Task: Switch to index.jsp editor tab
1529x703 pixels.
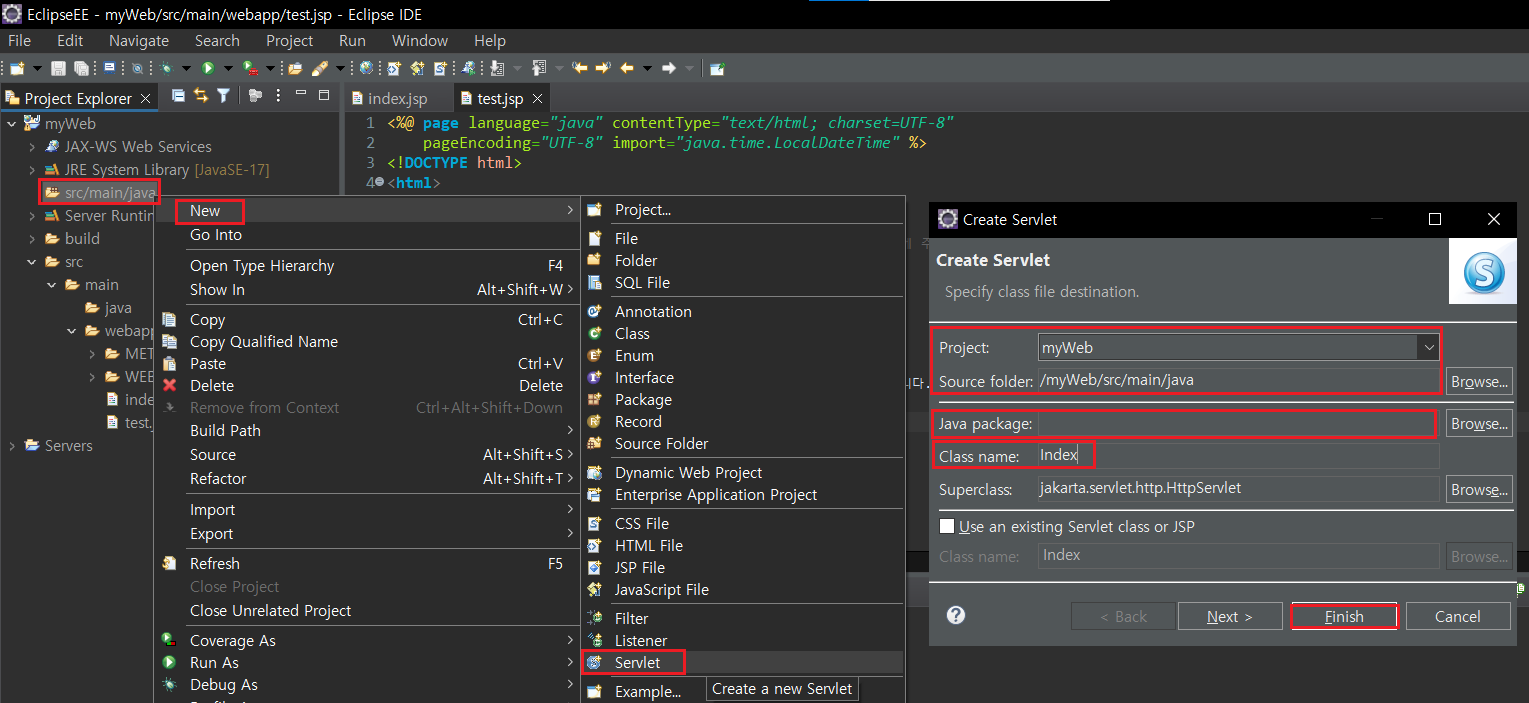Action: point(398,99)
